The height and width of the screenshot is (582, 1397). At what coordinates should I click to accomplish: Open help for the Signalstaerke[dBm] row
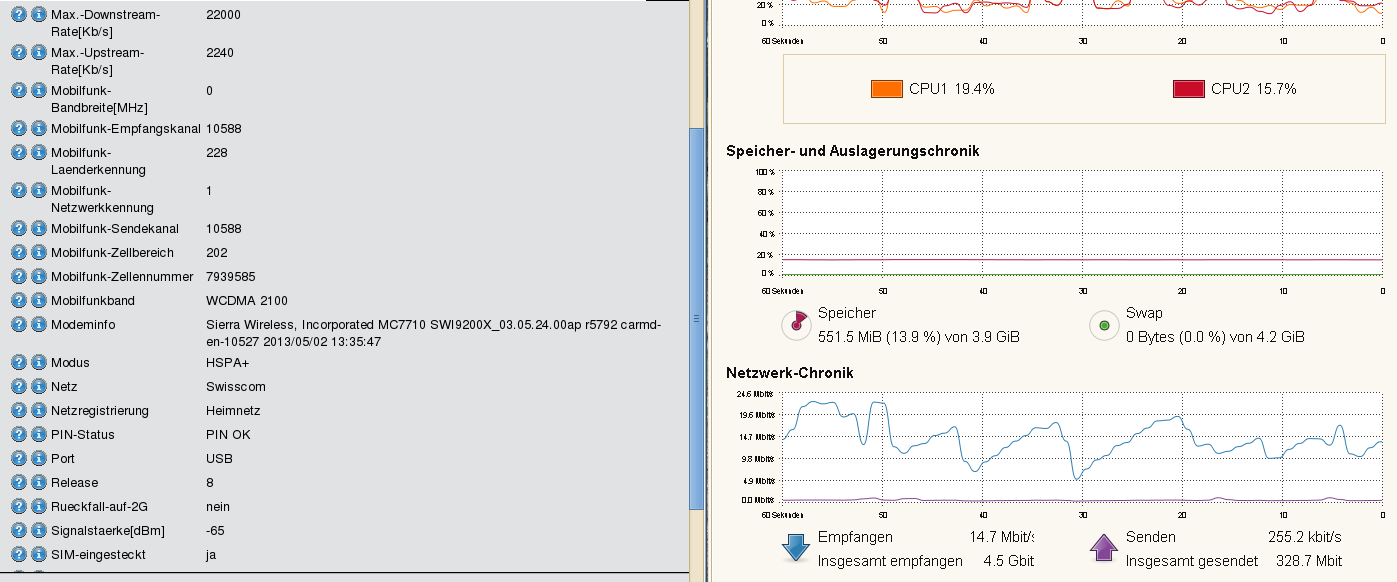point(19,530)
